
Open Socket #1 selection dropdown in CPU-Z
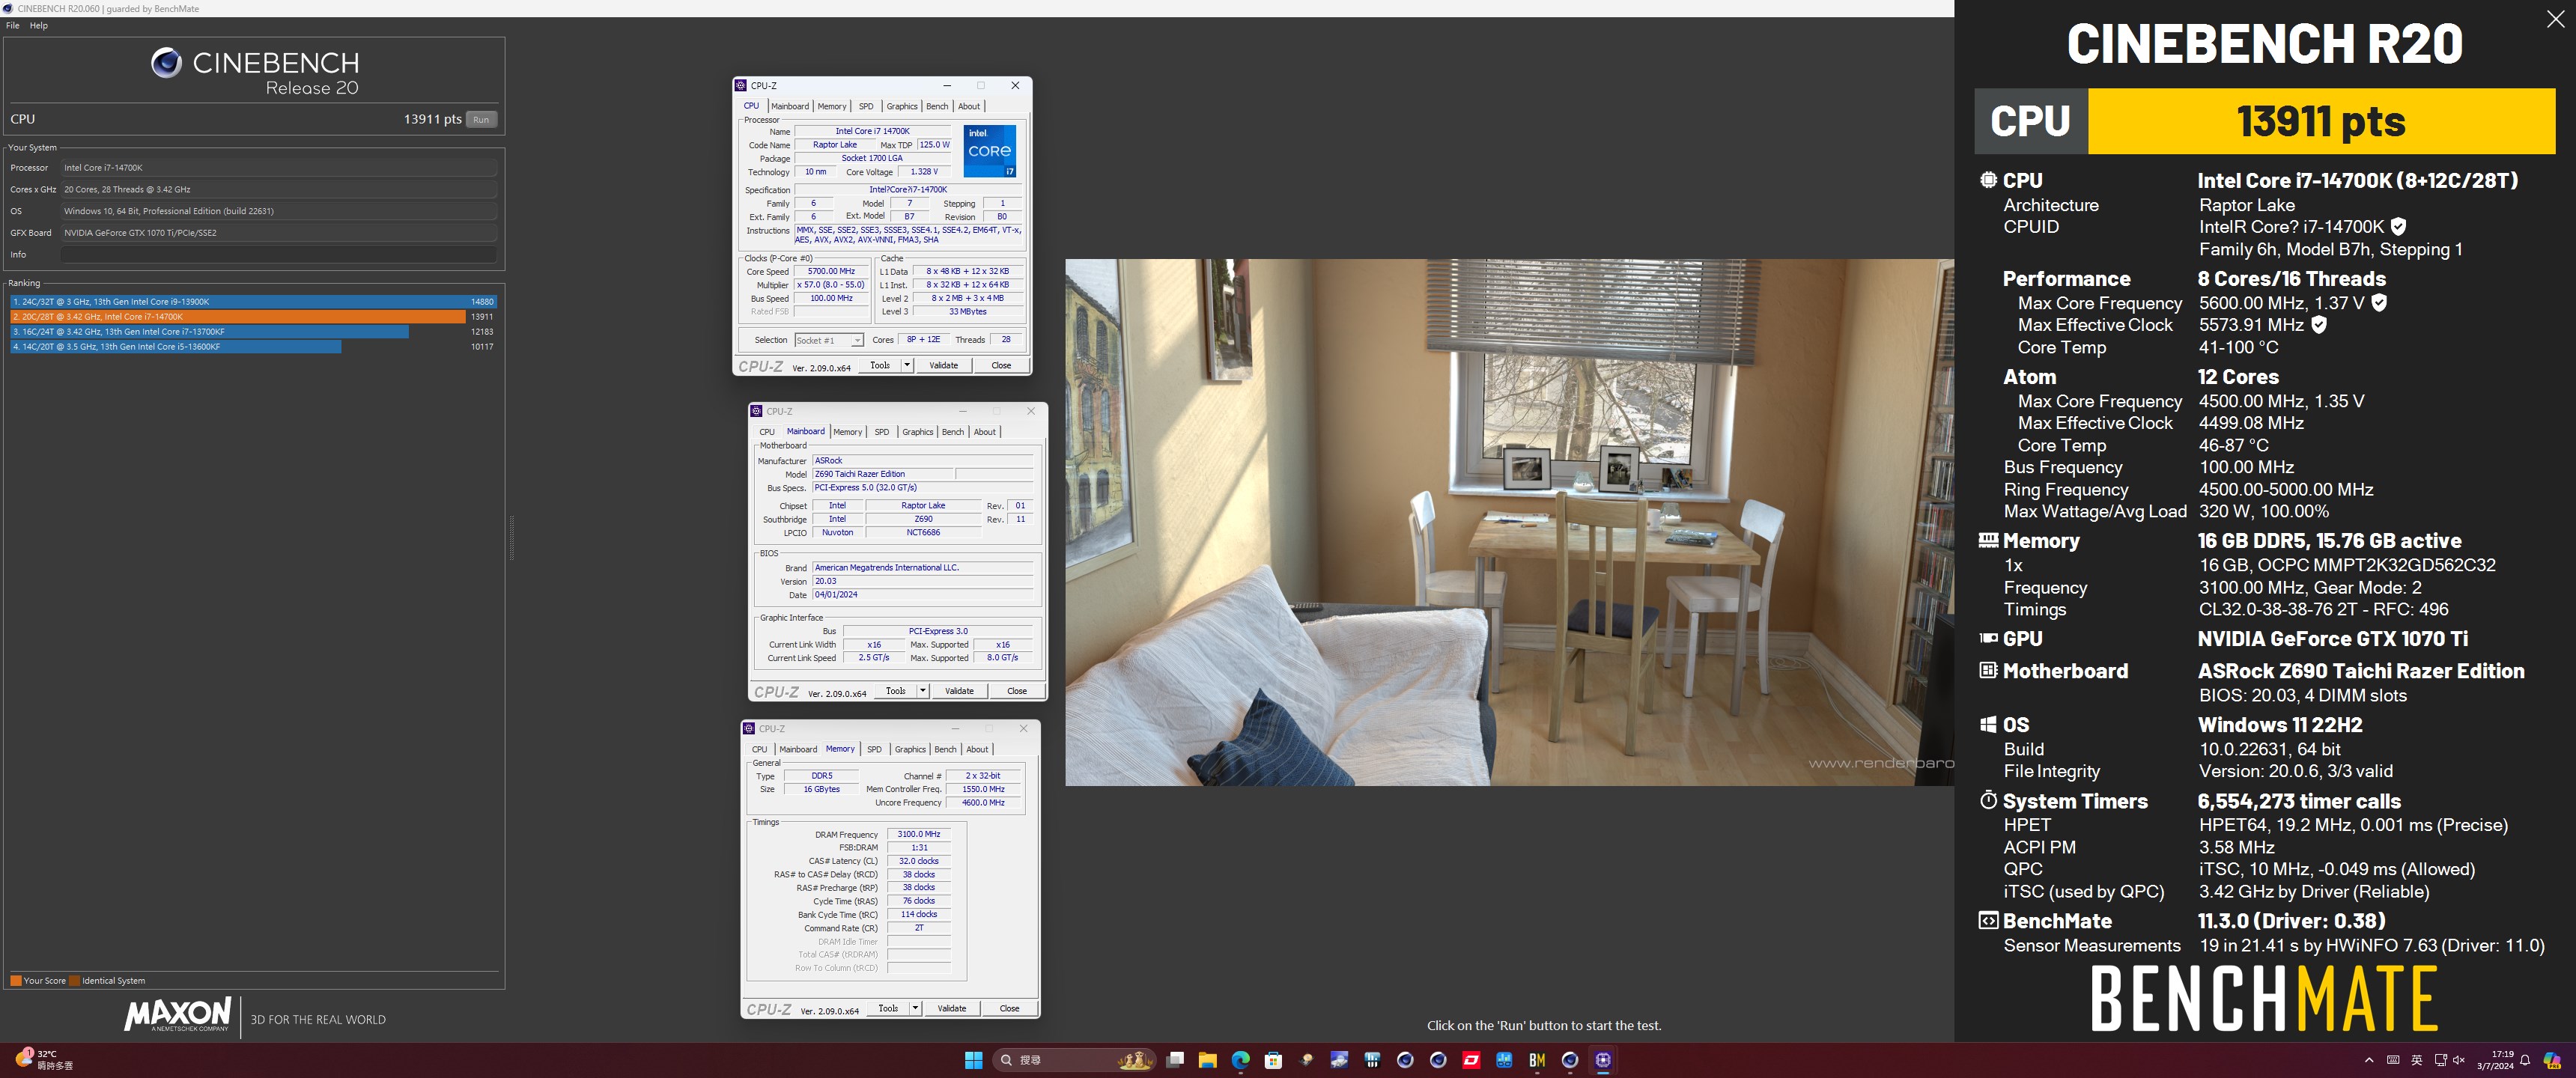828,340
